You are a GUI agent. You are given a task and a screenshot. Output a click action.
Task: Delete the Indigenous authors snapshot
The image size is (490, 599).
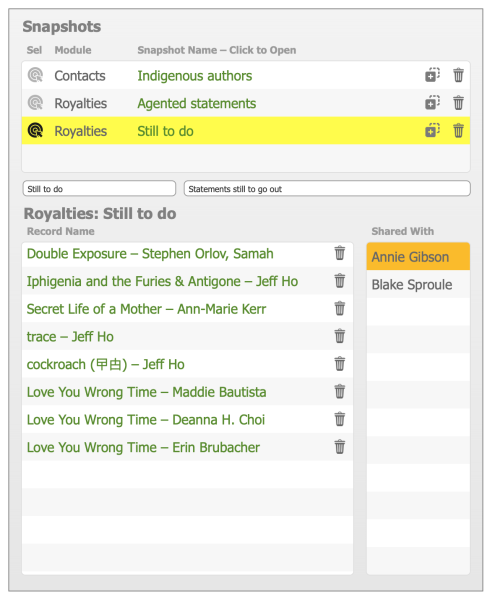coord(458,75)
